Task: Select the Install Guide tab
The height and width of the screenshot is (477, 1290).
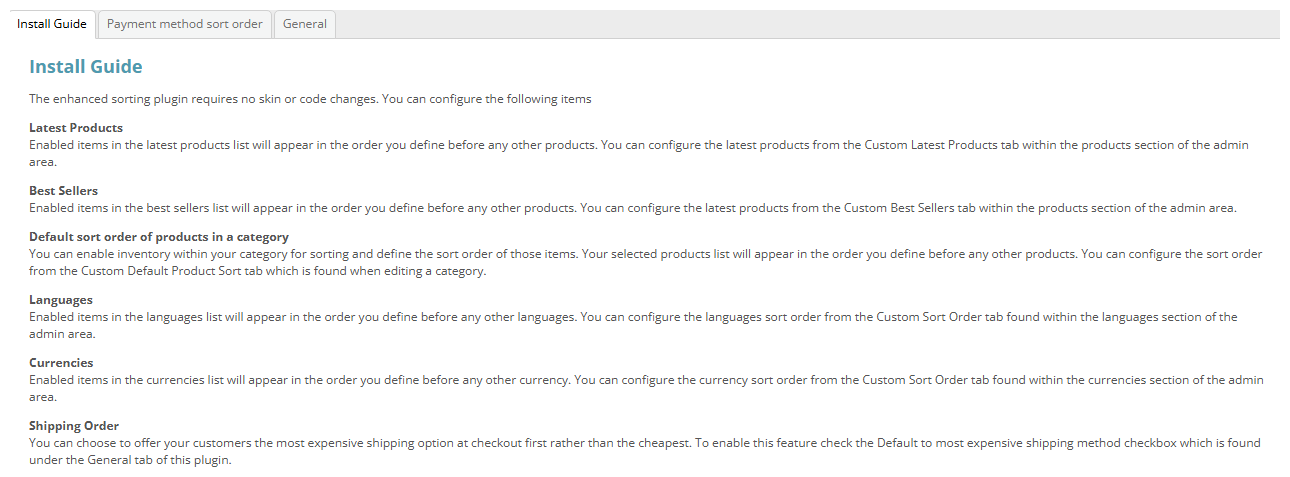Action: [52, 24]
